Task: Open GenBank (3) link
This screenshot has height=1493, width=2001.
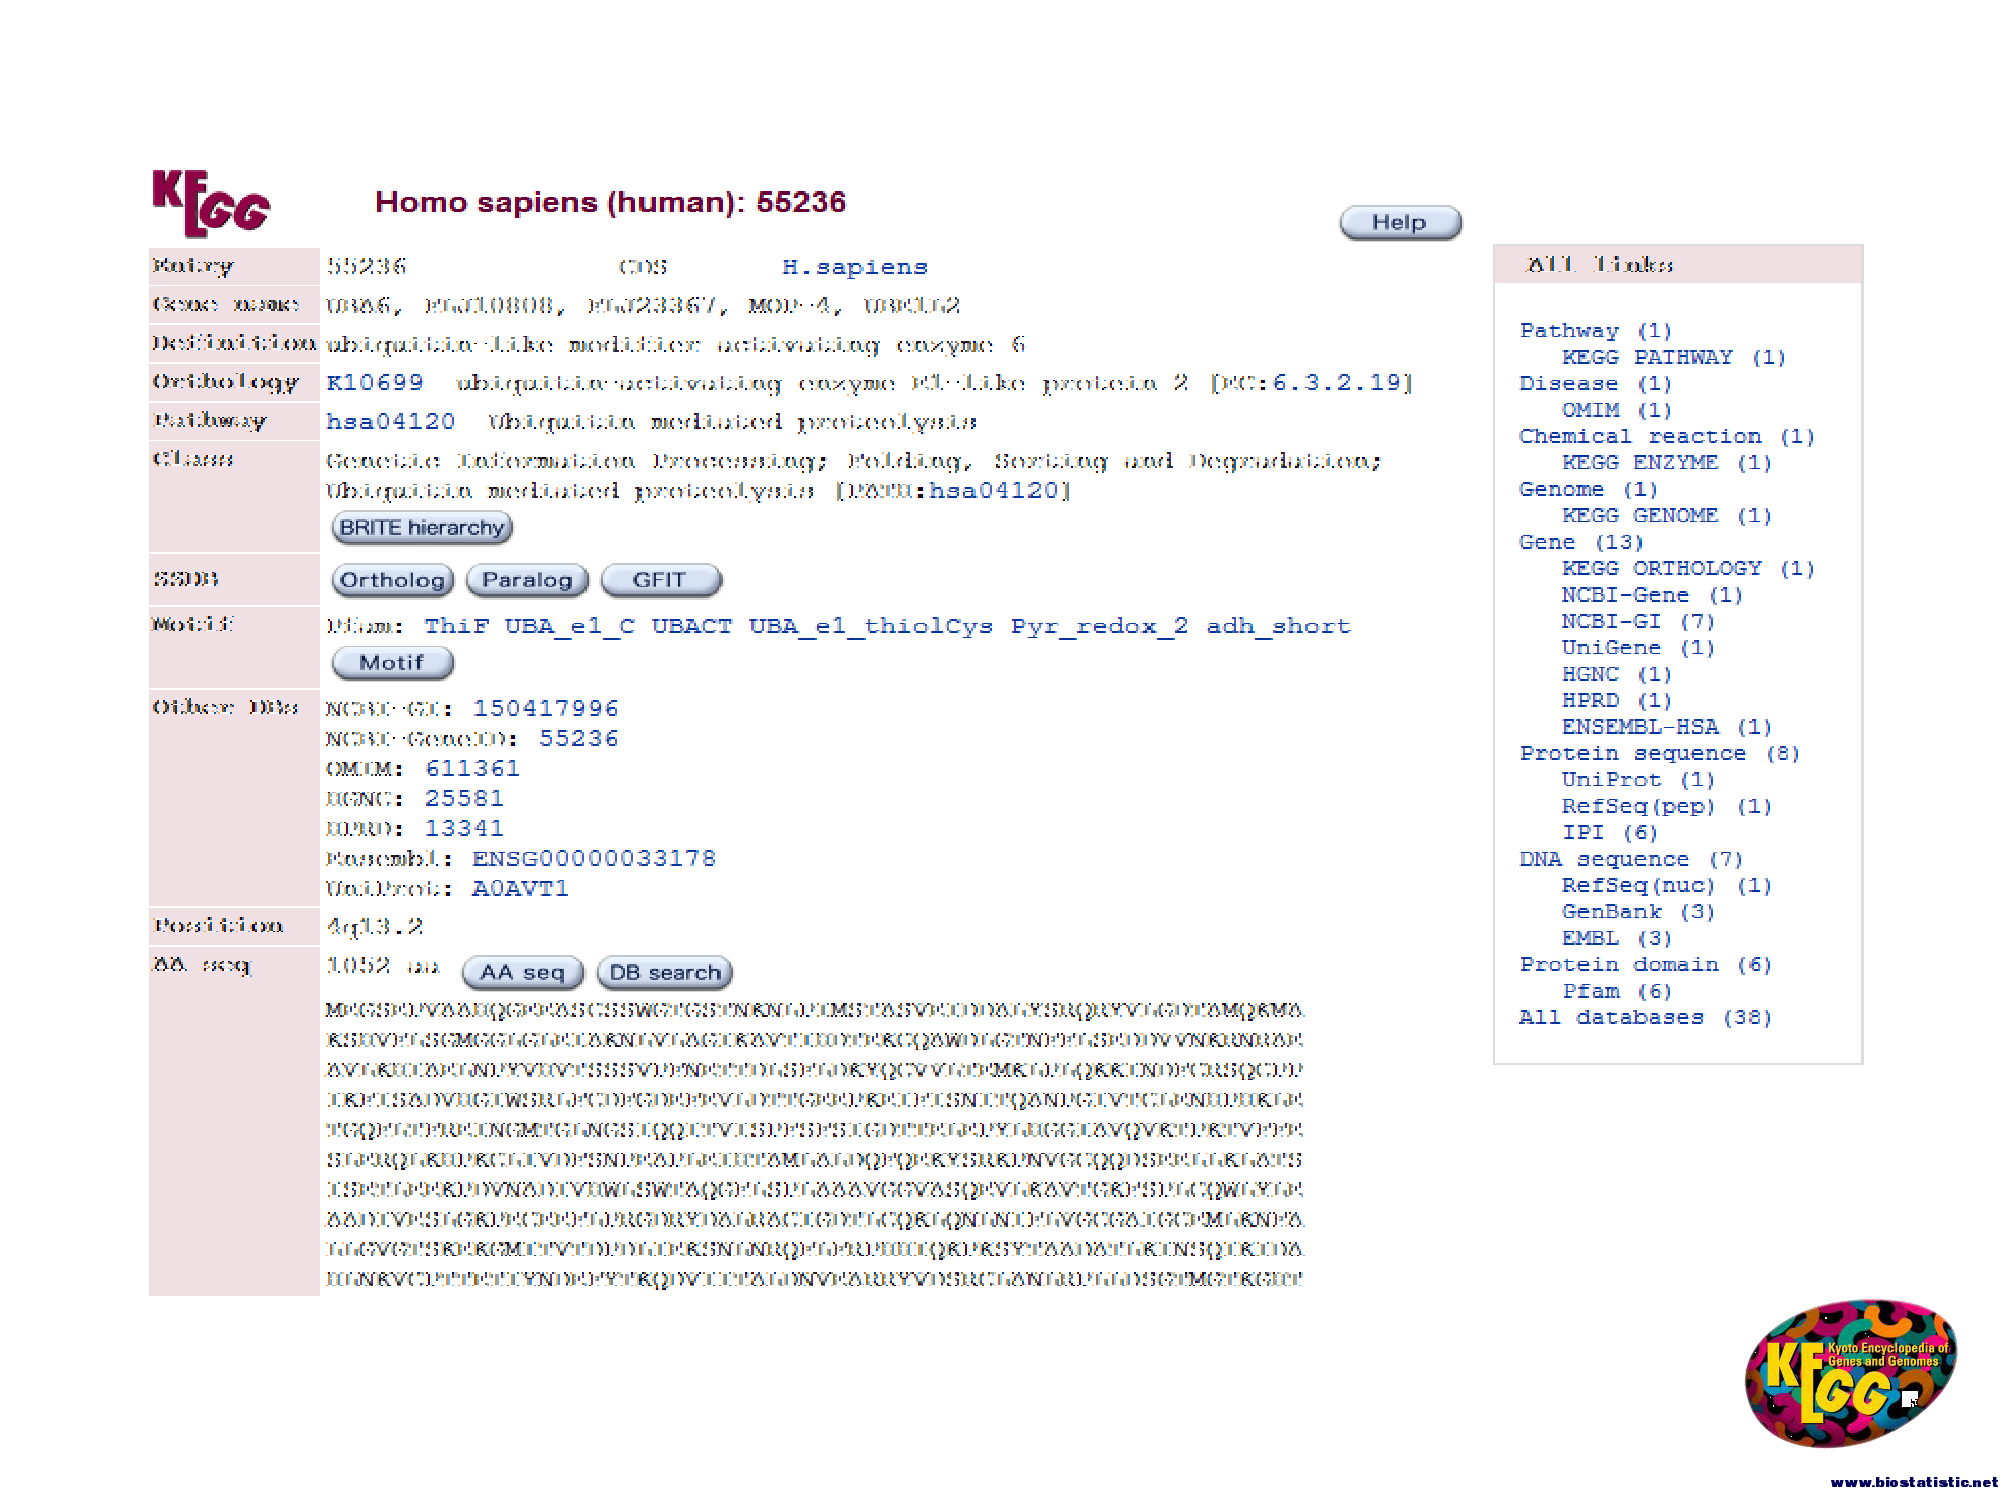Action: (x=1638, y=912)
